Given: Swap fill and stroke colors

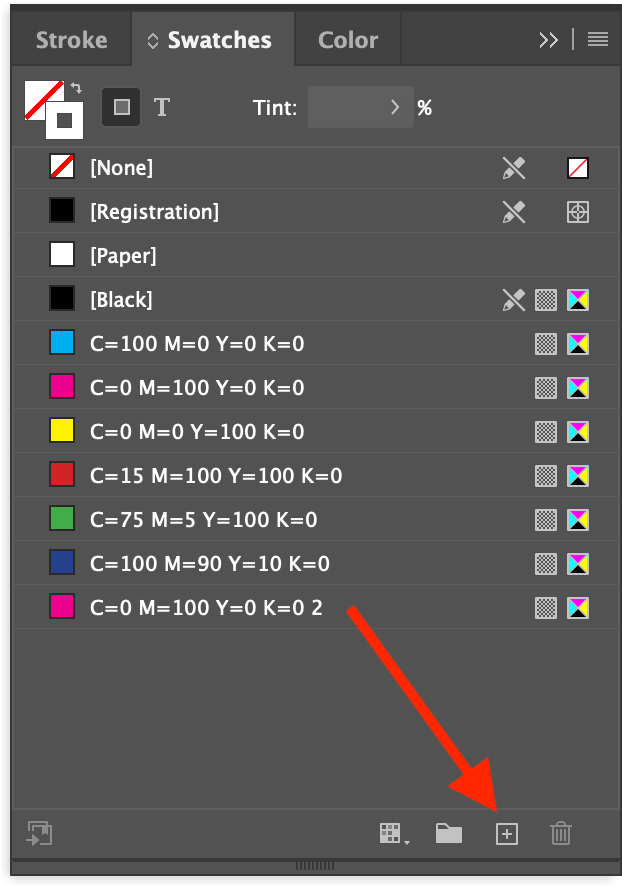Looking at the screenshot, I should point(76,88).
